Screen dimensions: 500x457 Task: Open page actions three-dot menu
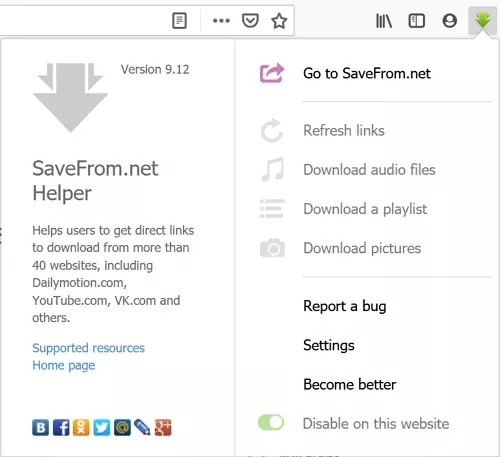click(x=221, y=21)
